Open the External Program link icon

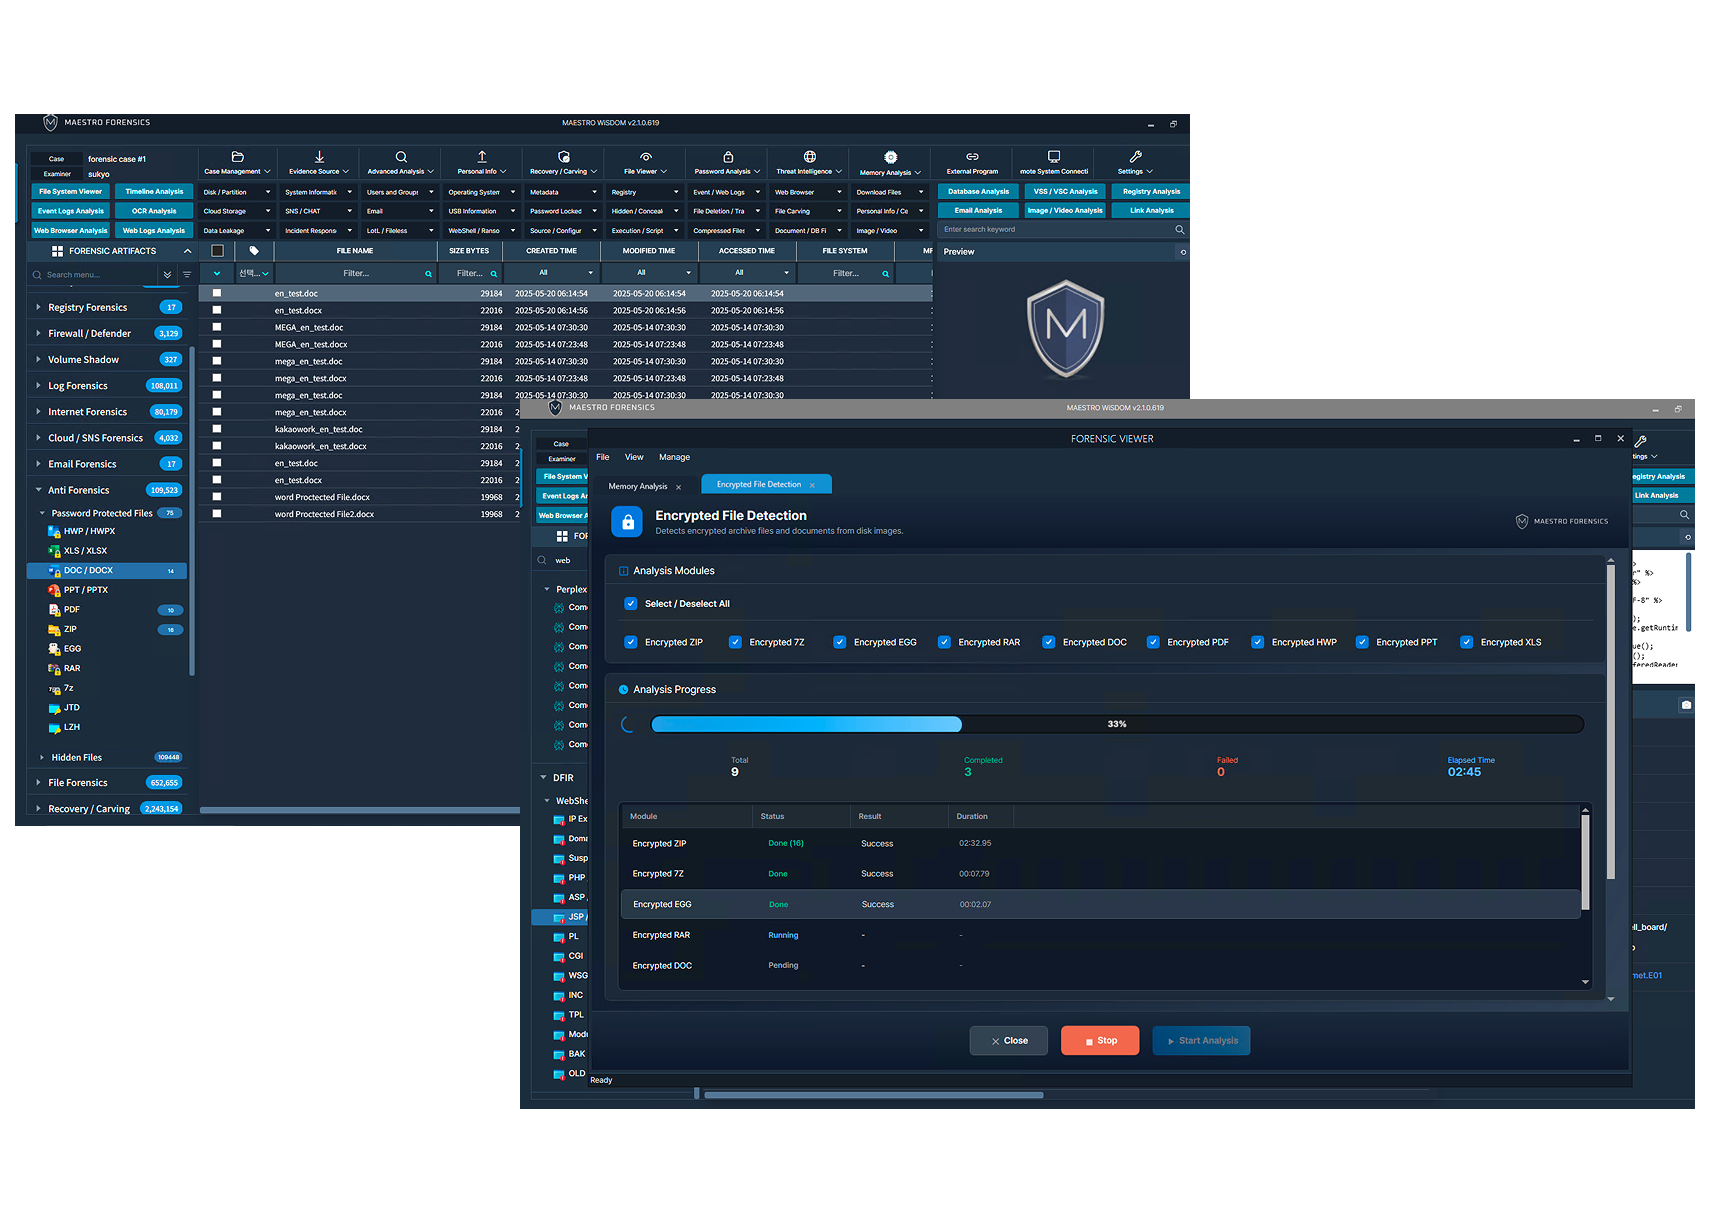coord(972,157)
